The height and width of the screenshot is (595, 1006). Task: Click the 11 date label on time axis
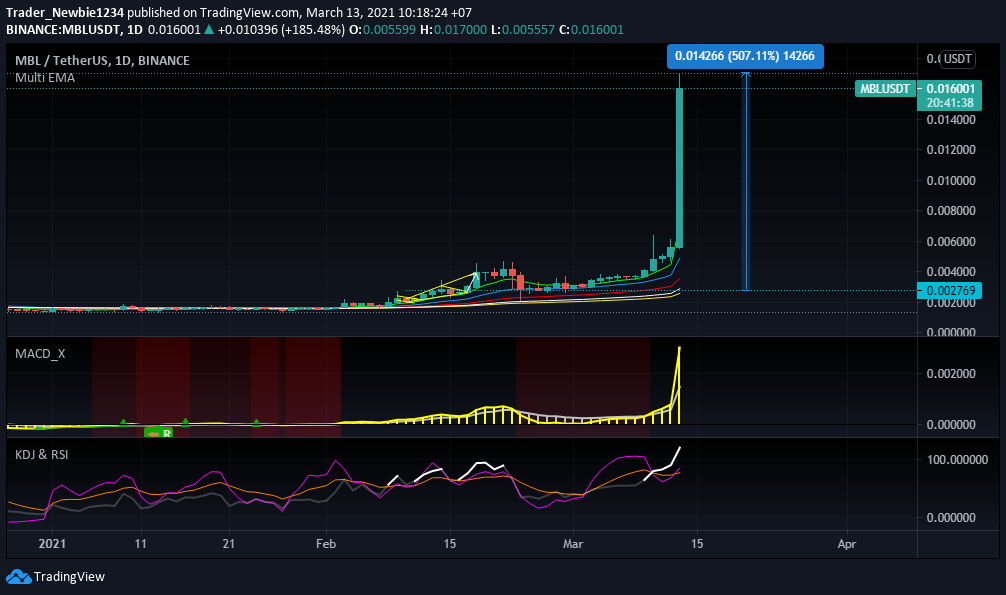point(141,544)
